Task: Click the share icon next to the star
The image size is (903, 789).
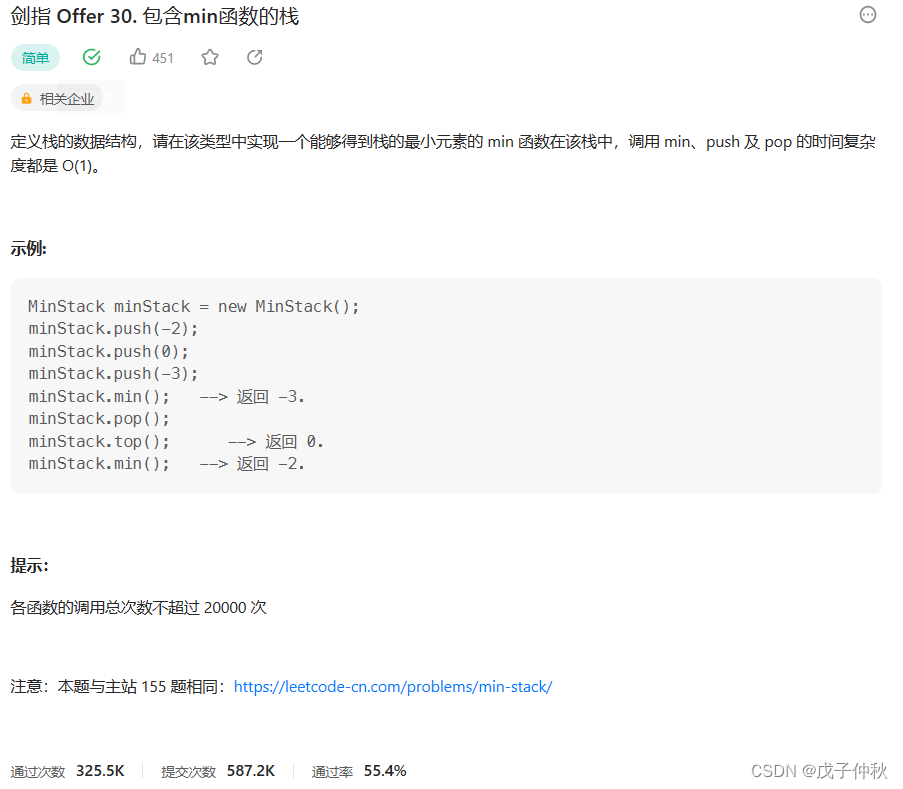Action: pyautogui.click(x=254, y=57)
